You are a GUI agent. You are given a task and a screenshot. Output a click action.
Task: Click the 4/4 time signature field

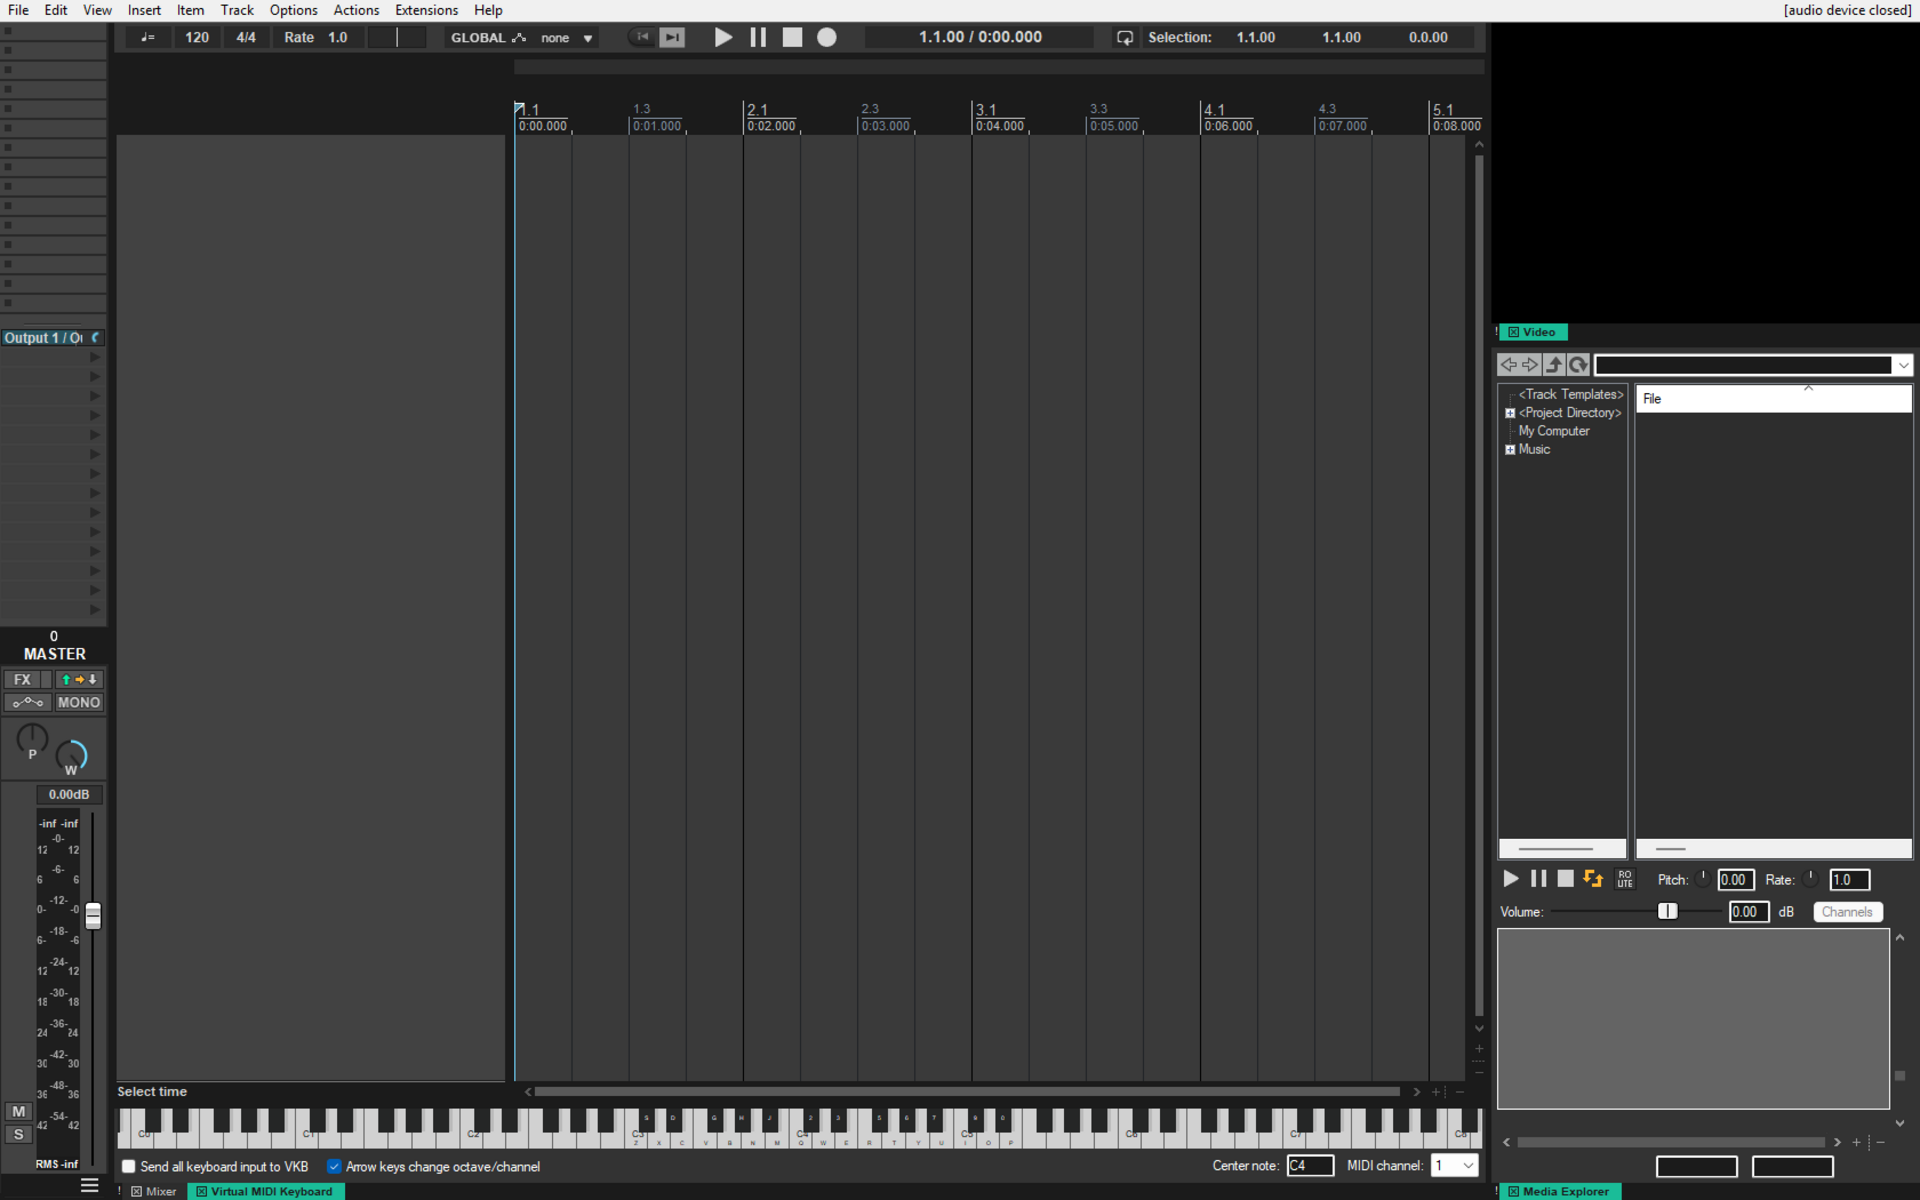tap(246, 37)
